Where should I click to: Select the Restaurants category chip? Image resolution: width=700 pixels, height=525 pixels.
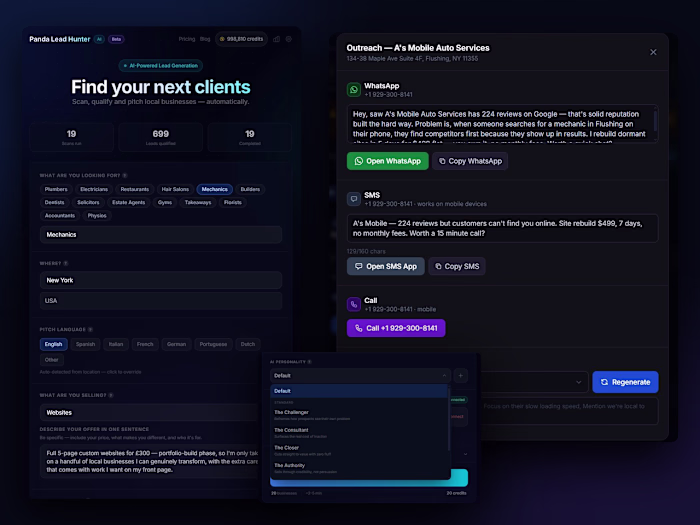tap(135, 189)
